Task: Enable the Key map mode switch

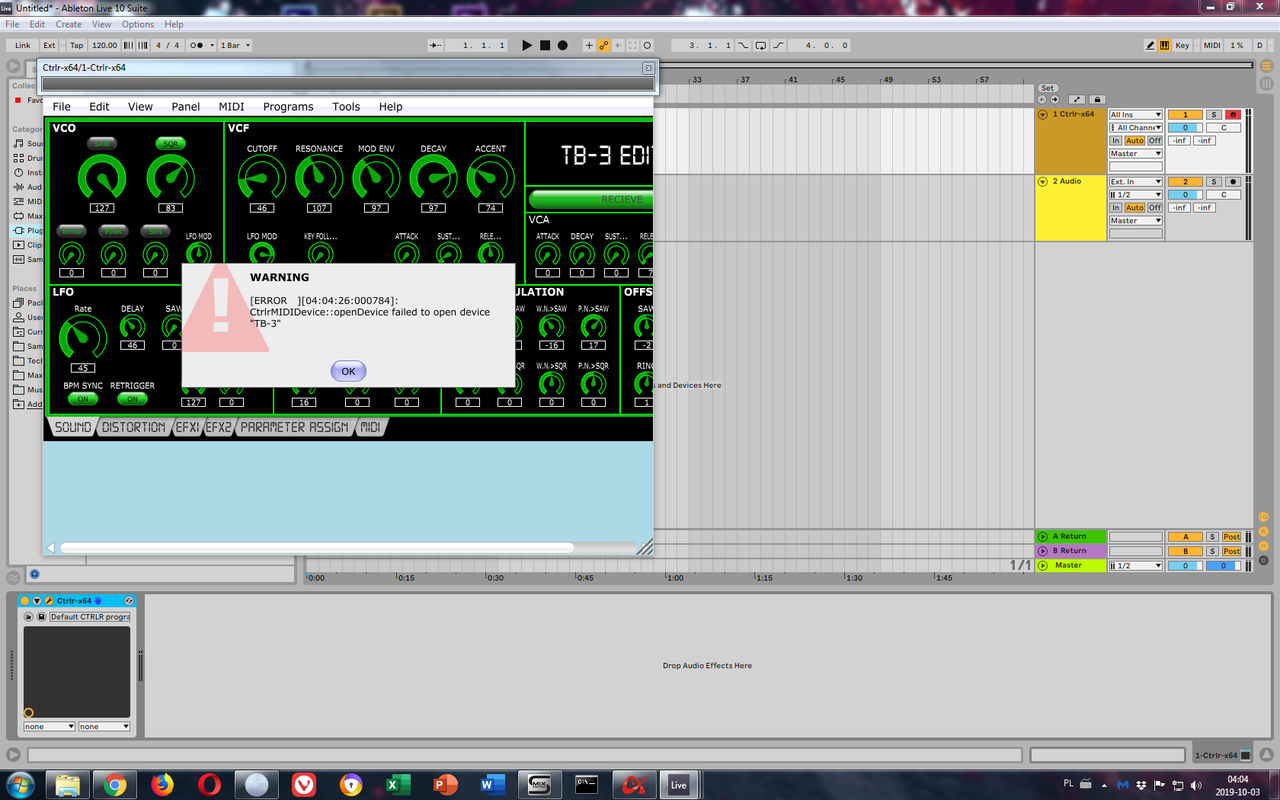Action: pyautogui.click(x=1183, y=45)
